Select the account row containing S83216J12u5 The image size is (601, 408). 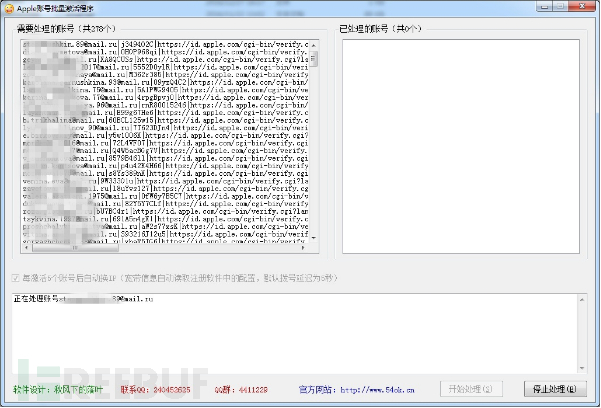[x=166, y=234]
